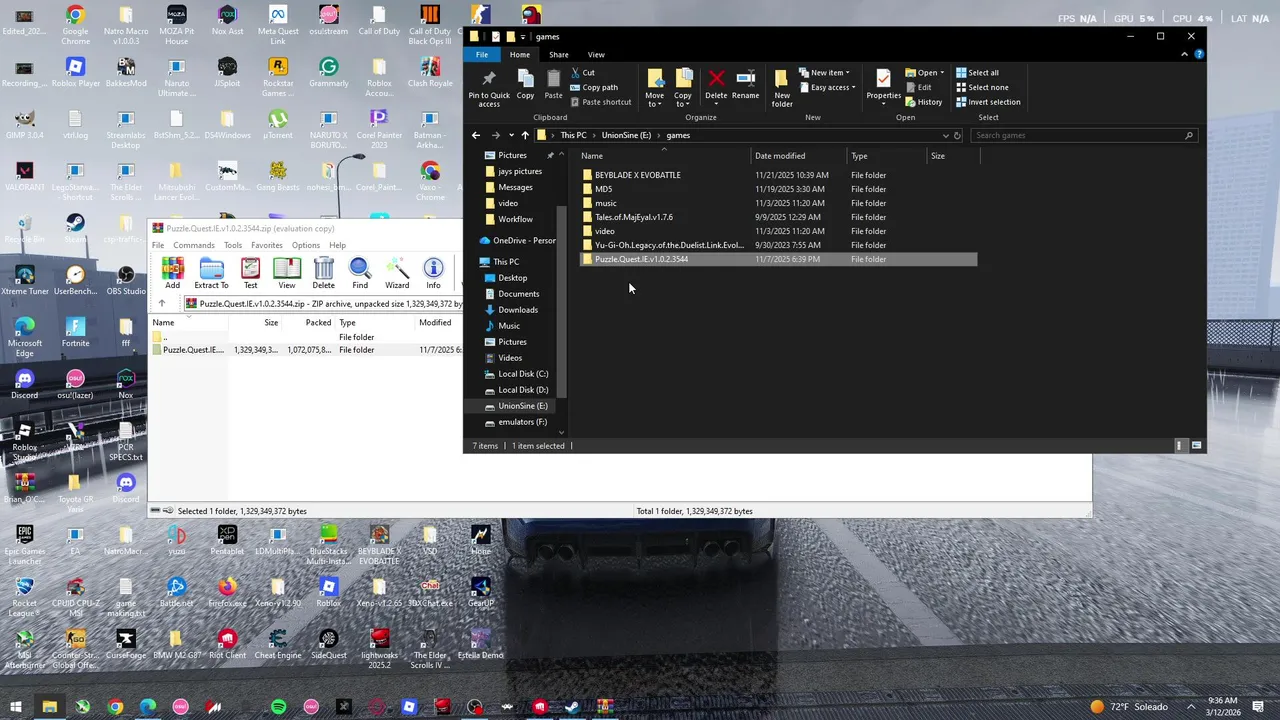The image size is (1280, 720).
Task: Switch to the Share tab in Explorer
Action: pos(558,55)
